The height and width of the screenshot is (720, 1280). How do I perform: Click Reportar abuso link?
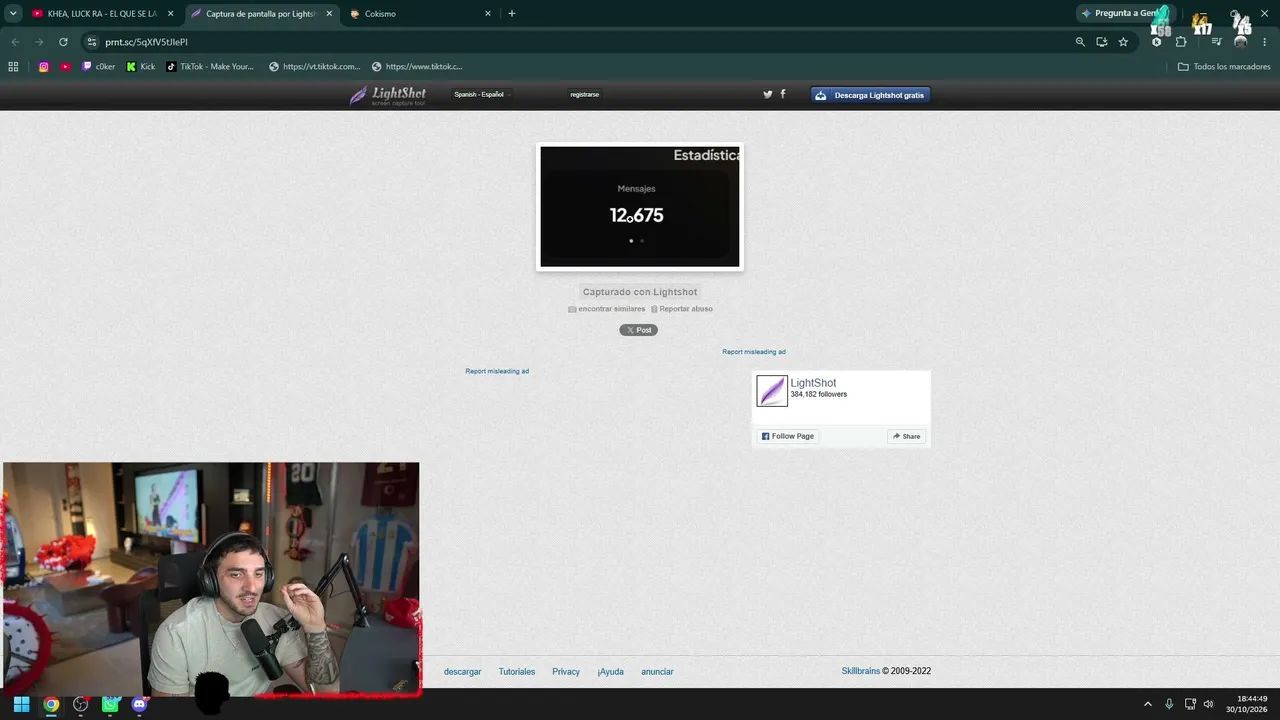click(682, 309)
